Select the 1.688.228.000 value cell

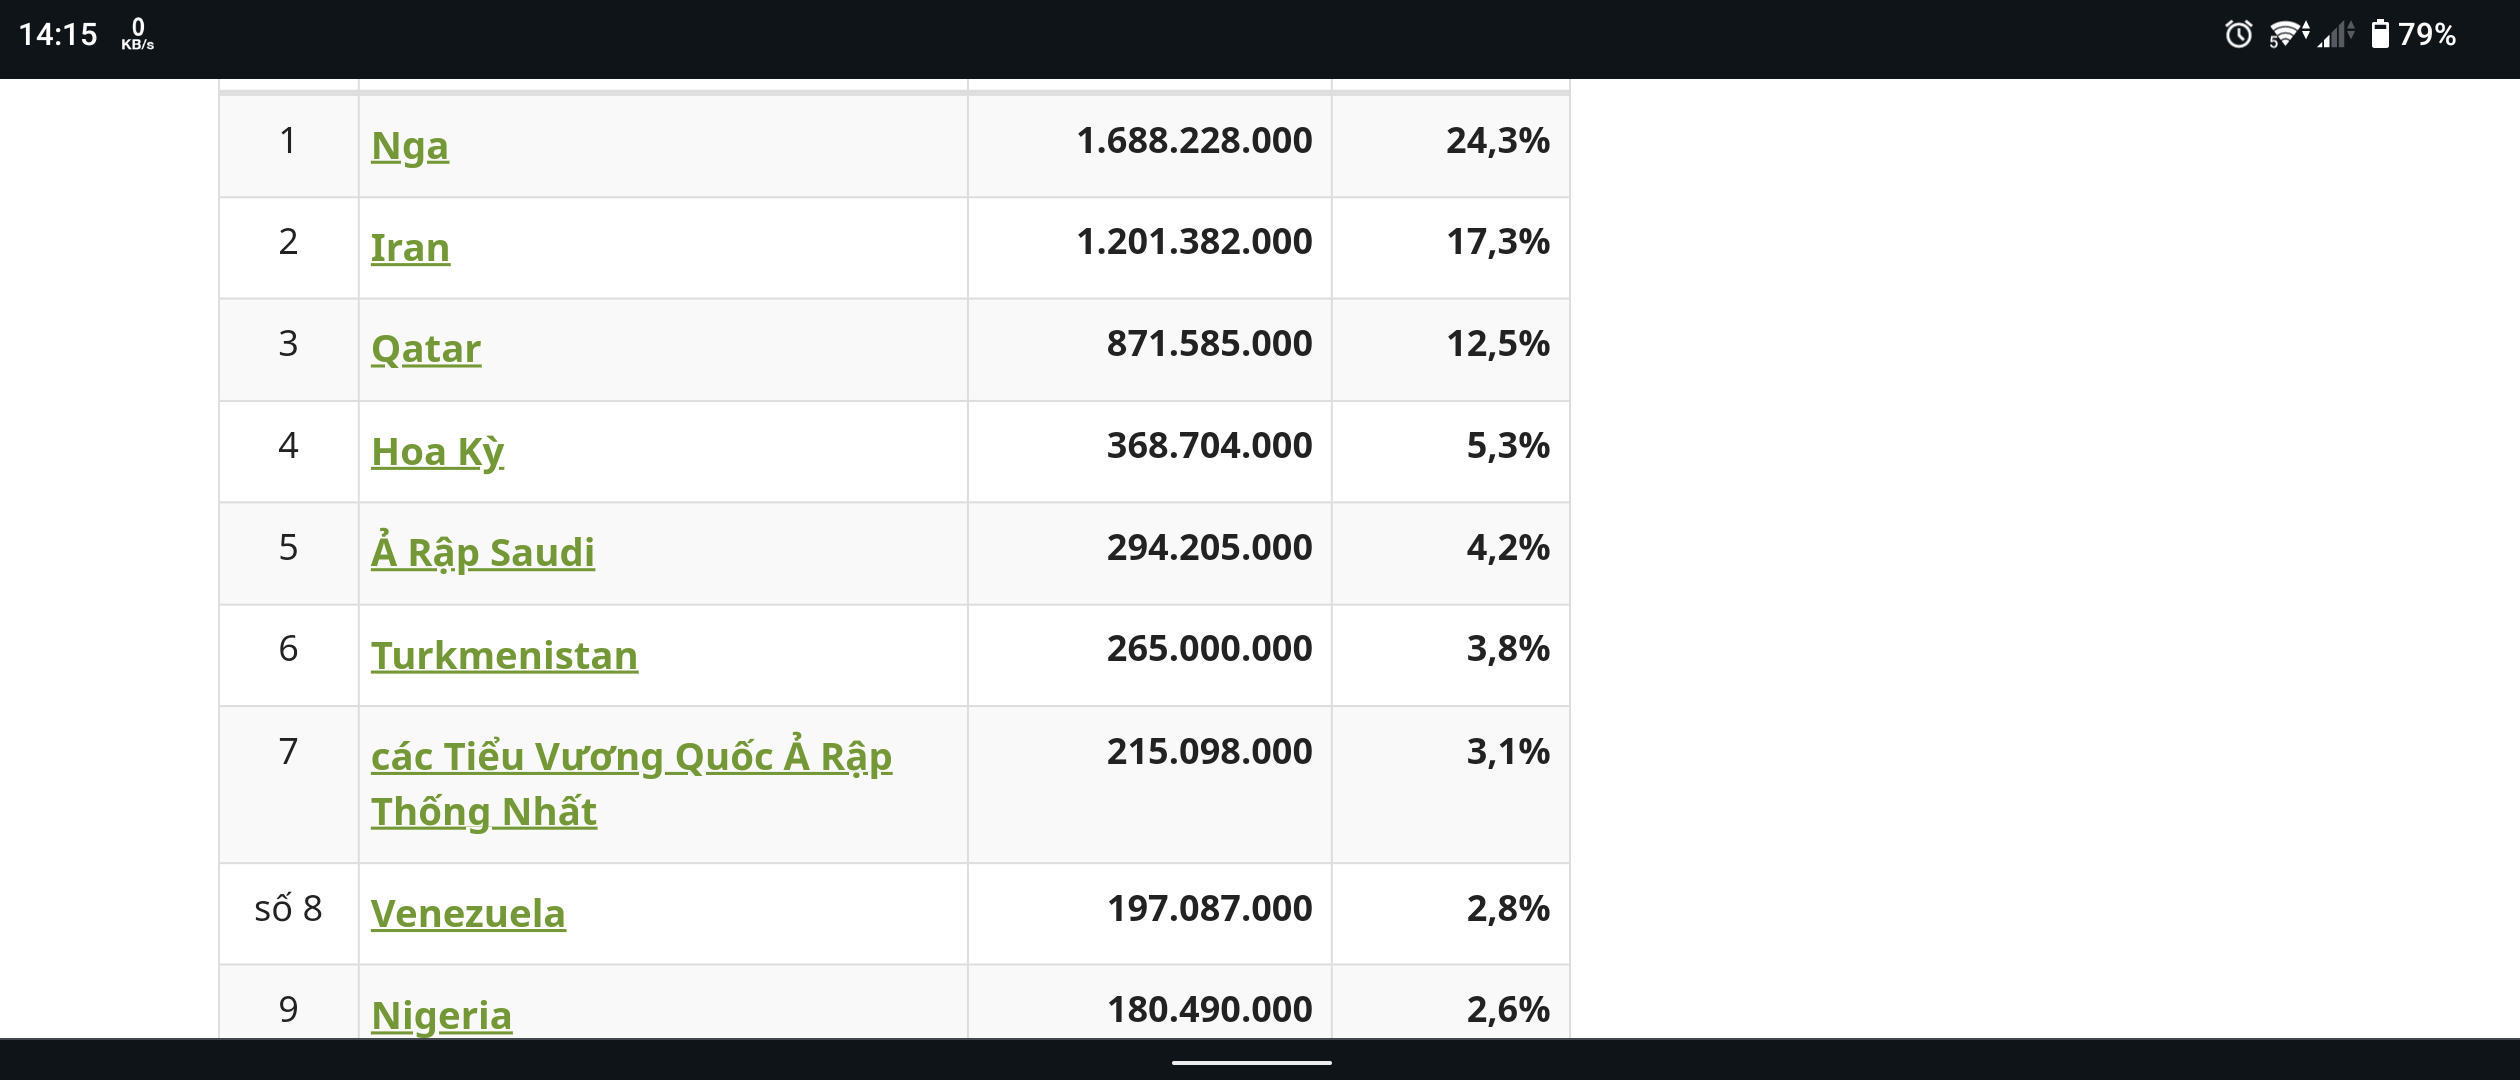1194,141
